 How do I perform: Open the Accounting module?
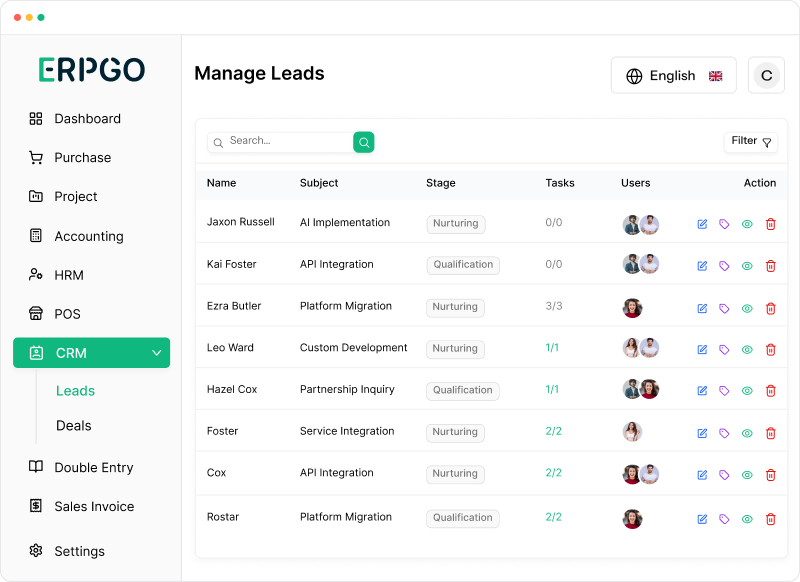(76, 236)
